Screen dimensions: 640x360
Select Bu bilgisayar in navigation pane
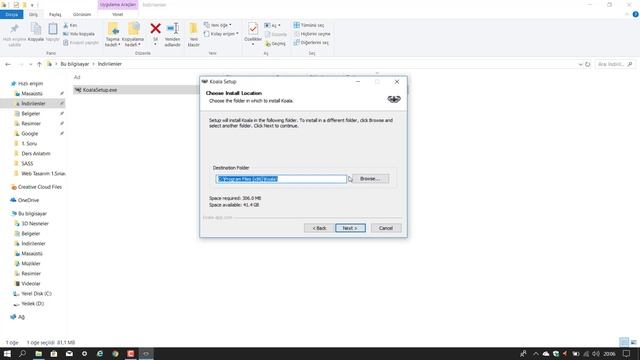pos(32,213)
